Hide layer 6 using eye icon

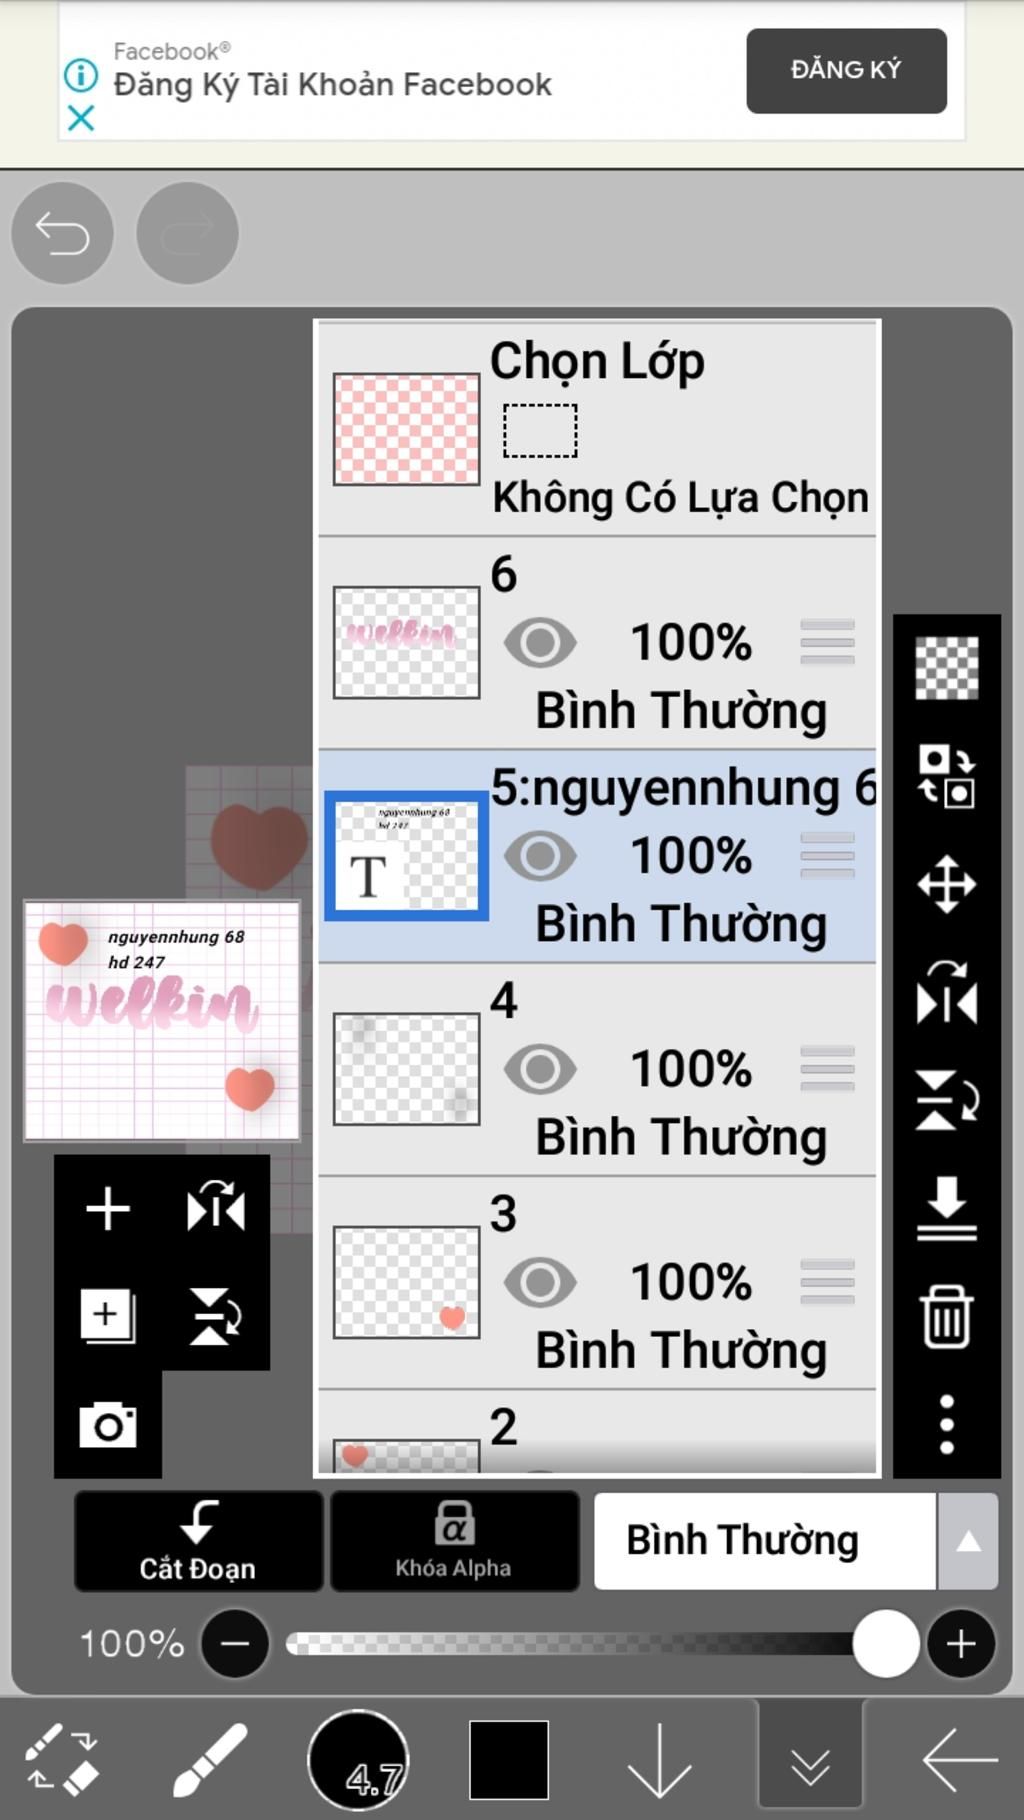[540, 643]
